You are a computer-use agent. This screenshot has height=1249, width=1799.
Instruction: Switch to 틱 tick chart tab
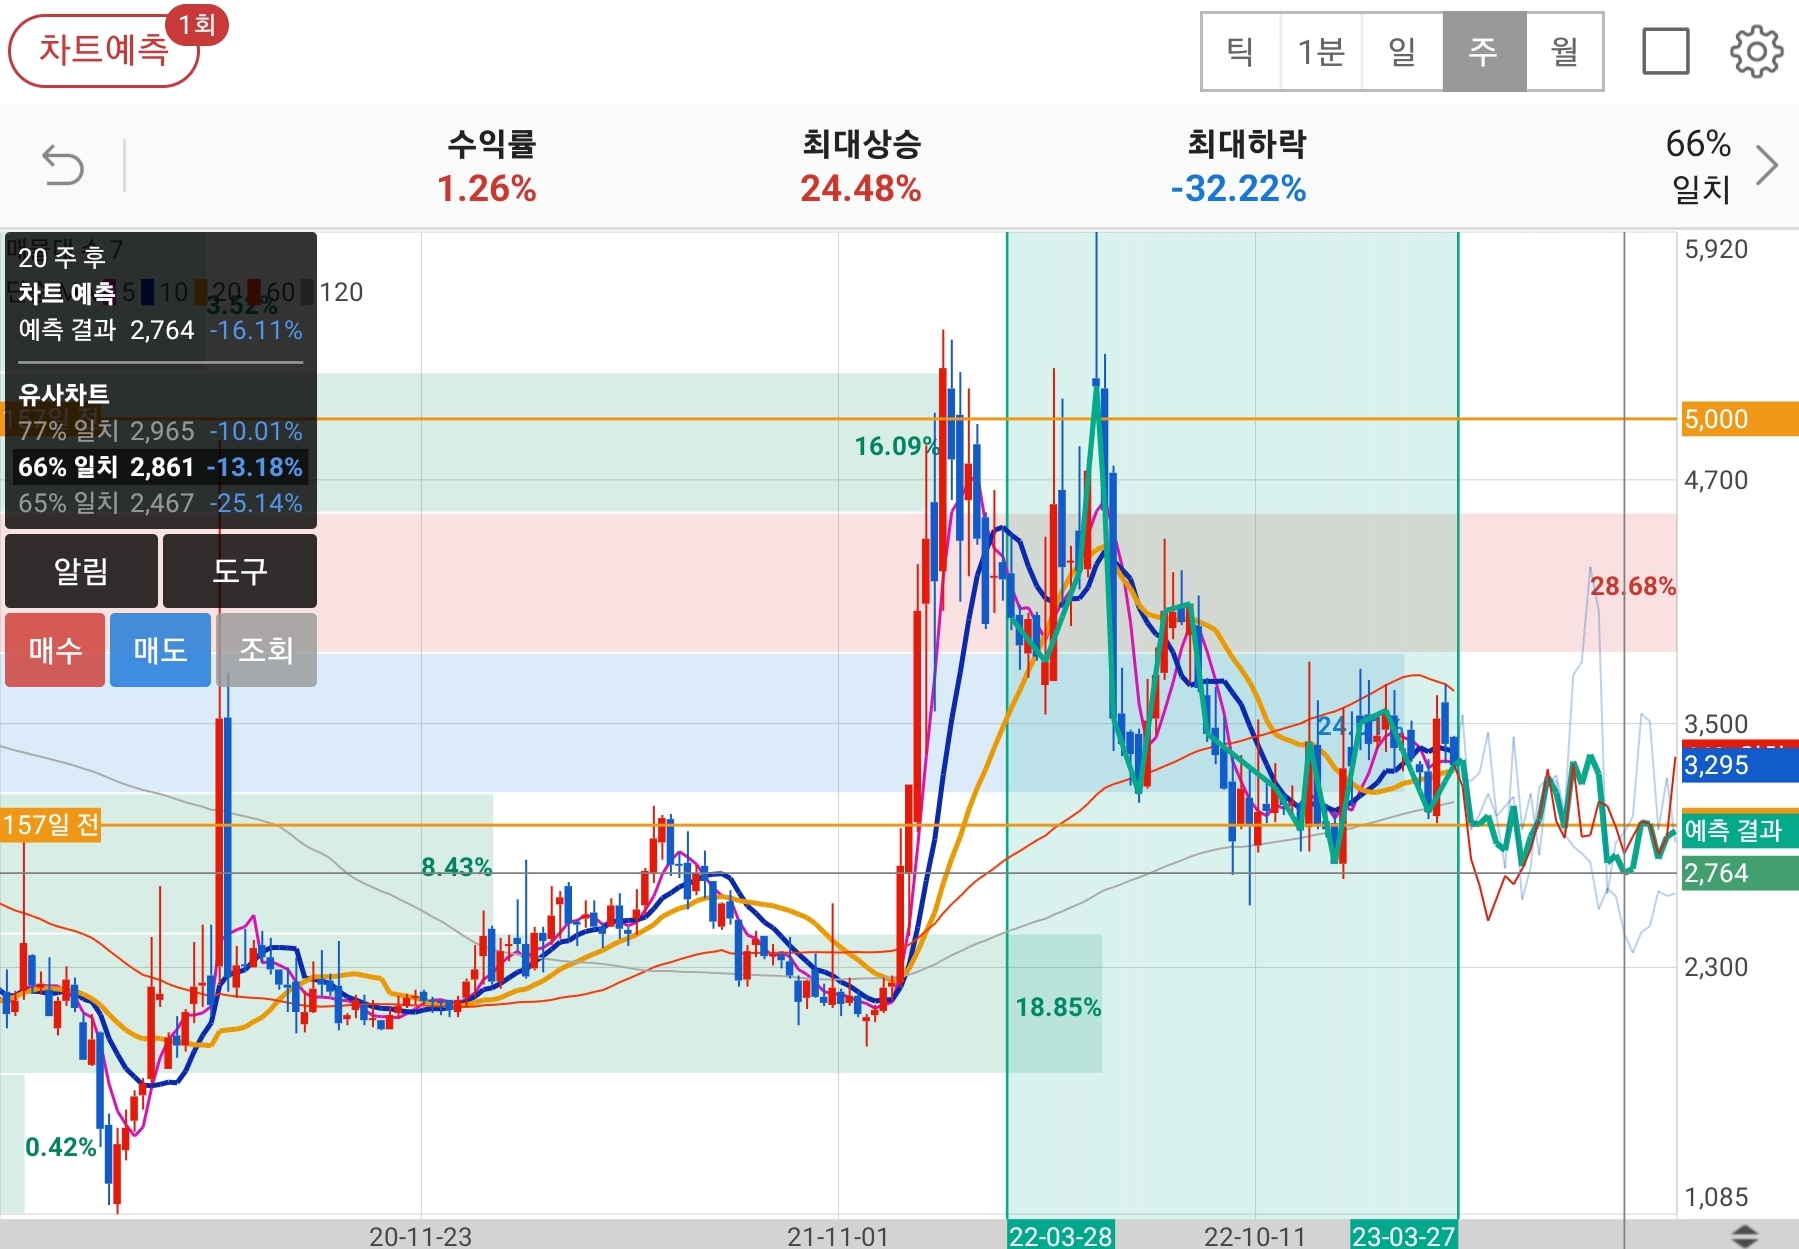tap(1241, 52)
